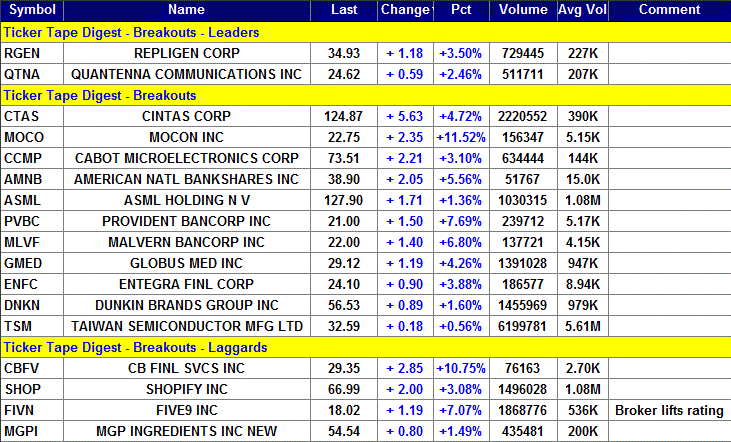The width and height of the screenshot is (731, 442).
Task: Click the GLOBUS MED INC name
Action: (186, 263)
